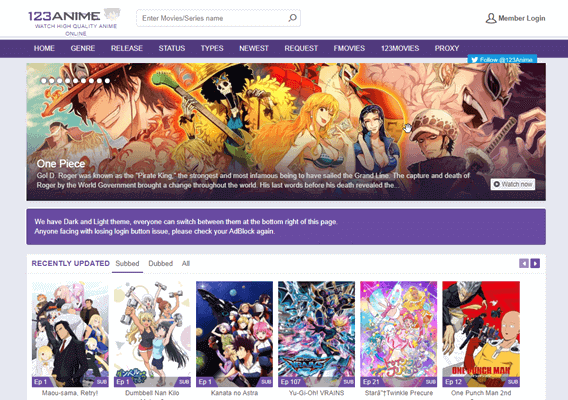
Task: Open the STATUS menu
Action: pyautogui.click(x=172, y=48)
